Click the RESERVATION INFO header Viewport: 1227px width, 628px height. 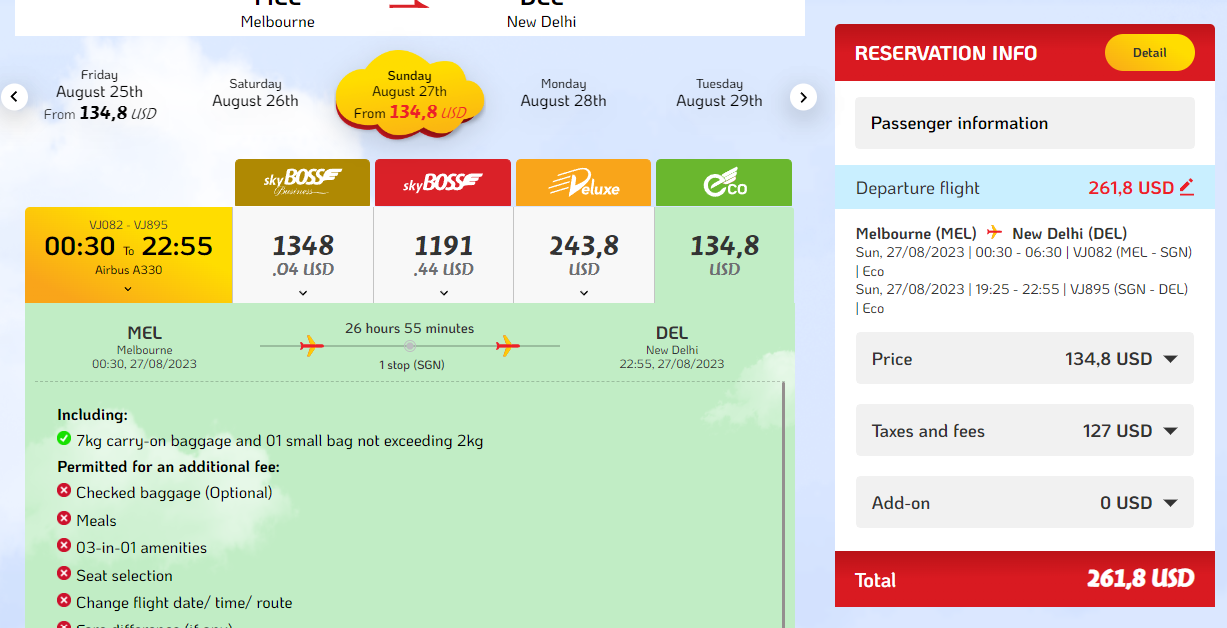tap(946, 53)
